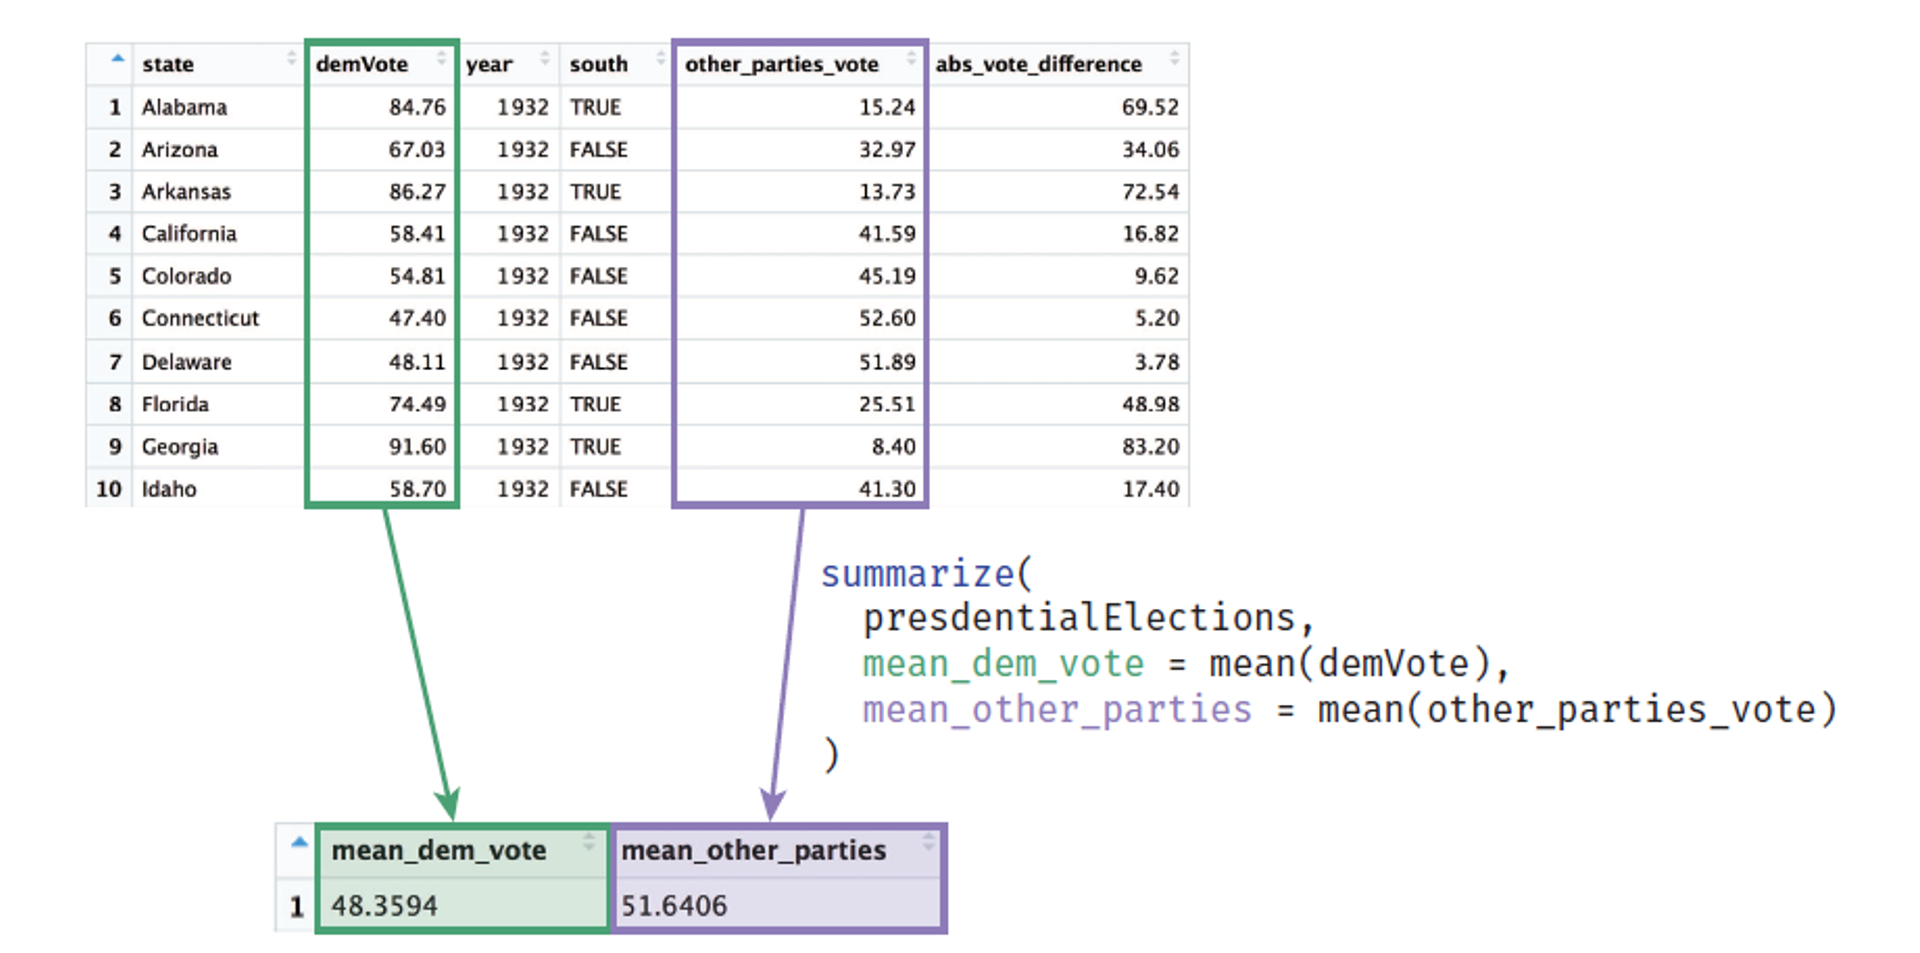Viewport: 1920px width, 953px height.
Task: Click demVote value 84.76
Action: click(x=417, y=107)
